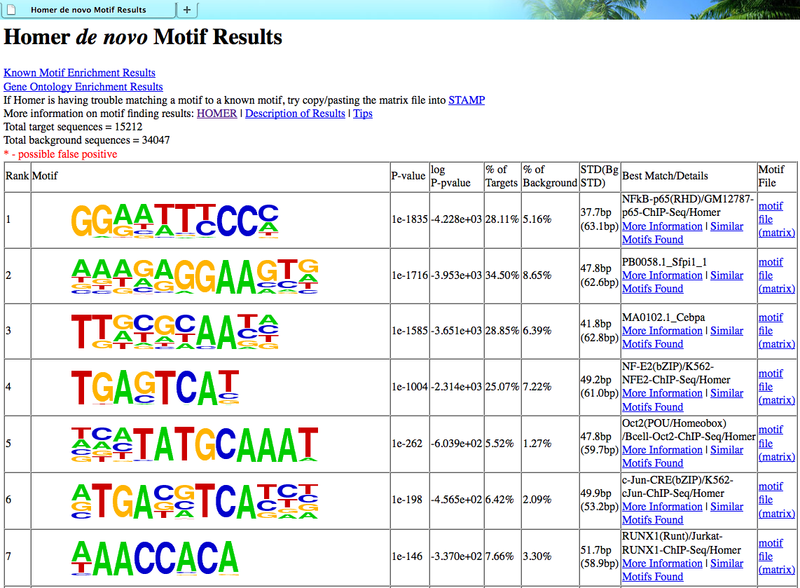Click rank 7 AAACCACA motif logo
Image resolution: width=800 pixels, height=588 pixels.
[155, 557]
